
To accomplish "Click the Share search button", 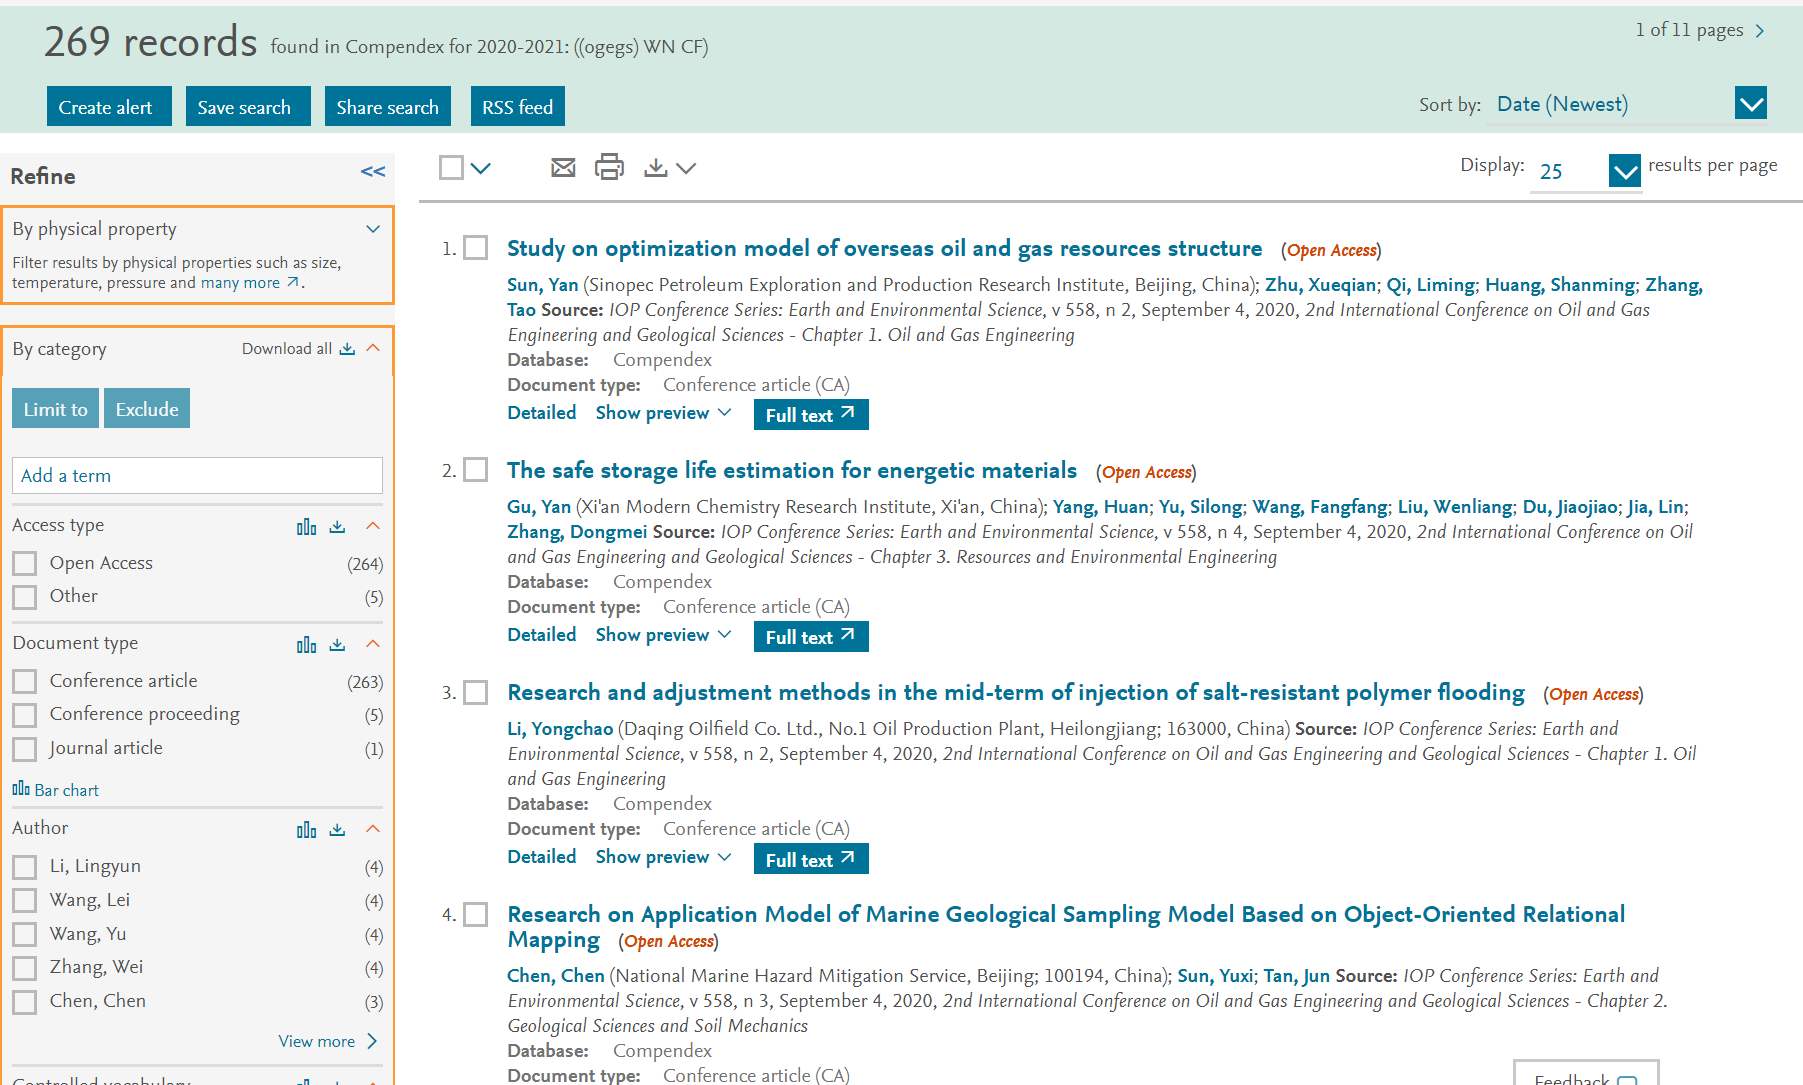I will (x=388, y=106).
